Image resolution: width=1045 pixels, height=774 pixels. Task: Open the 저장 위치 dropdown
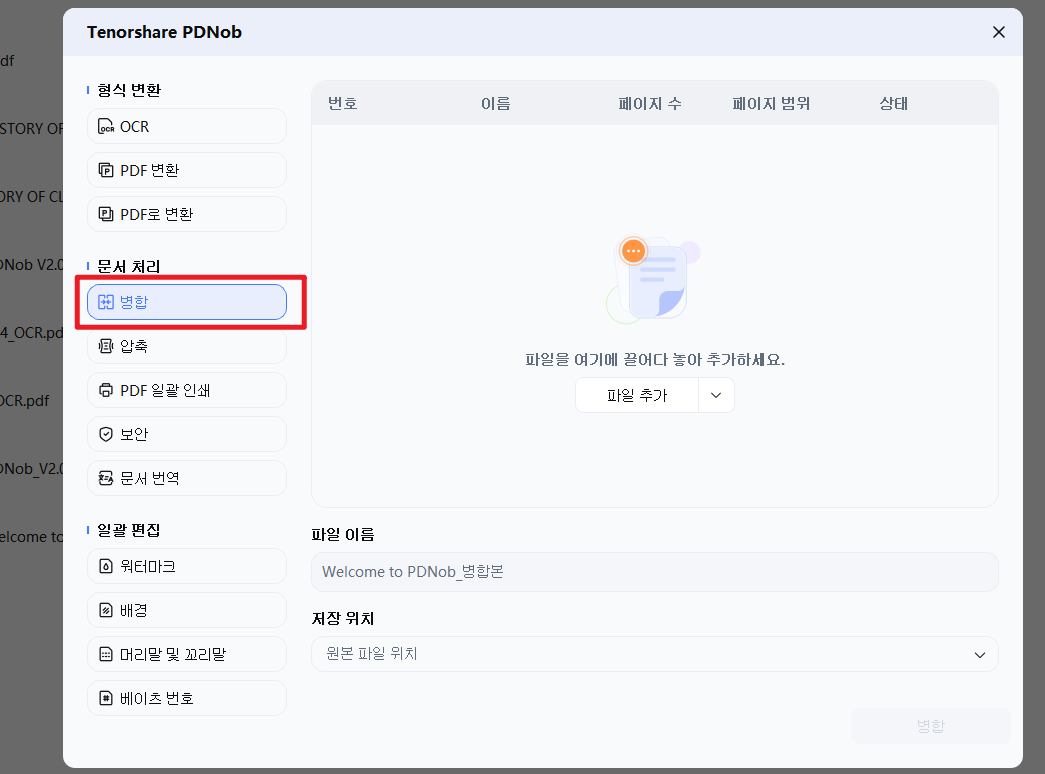tap(654, 654)
